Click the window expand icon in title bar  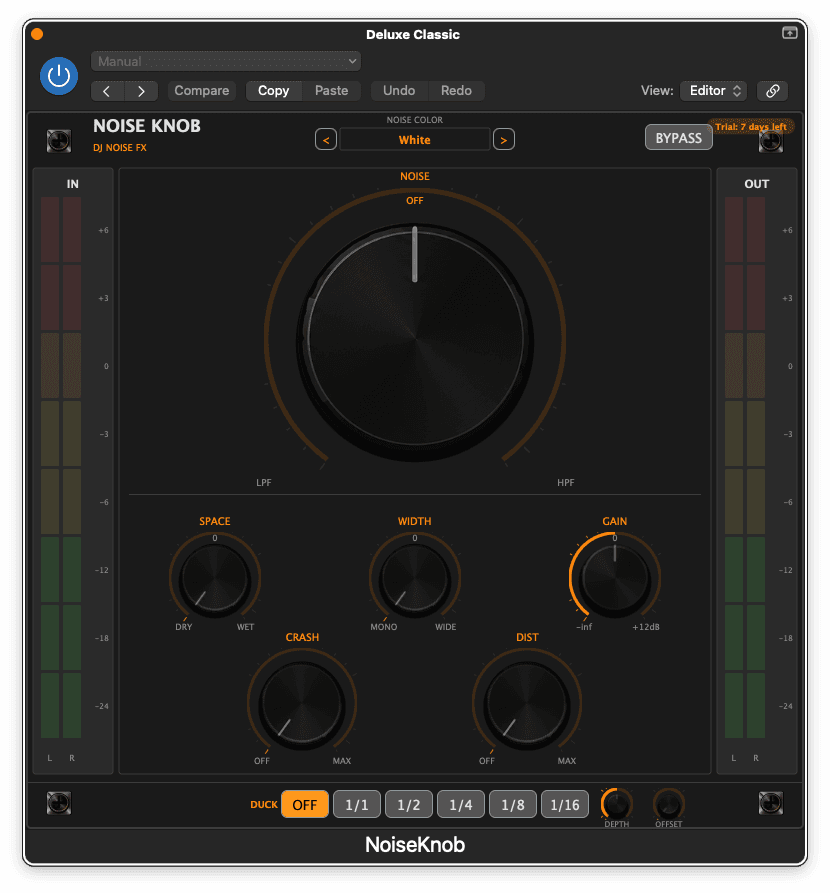coord(790,33)
